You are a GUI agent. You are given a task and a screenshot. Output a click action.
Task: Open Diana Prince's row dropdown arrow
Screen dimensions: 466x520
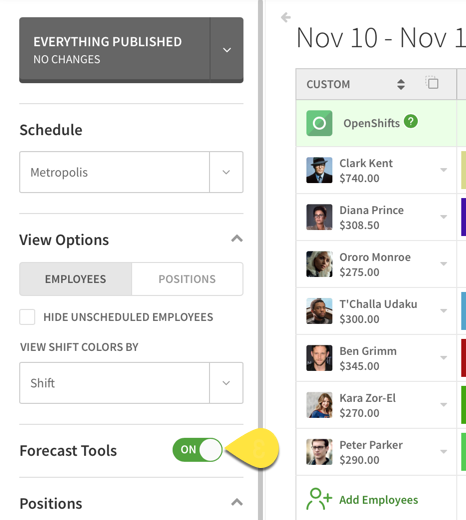(443, 217)
